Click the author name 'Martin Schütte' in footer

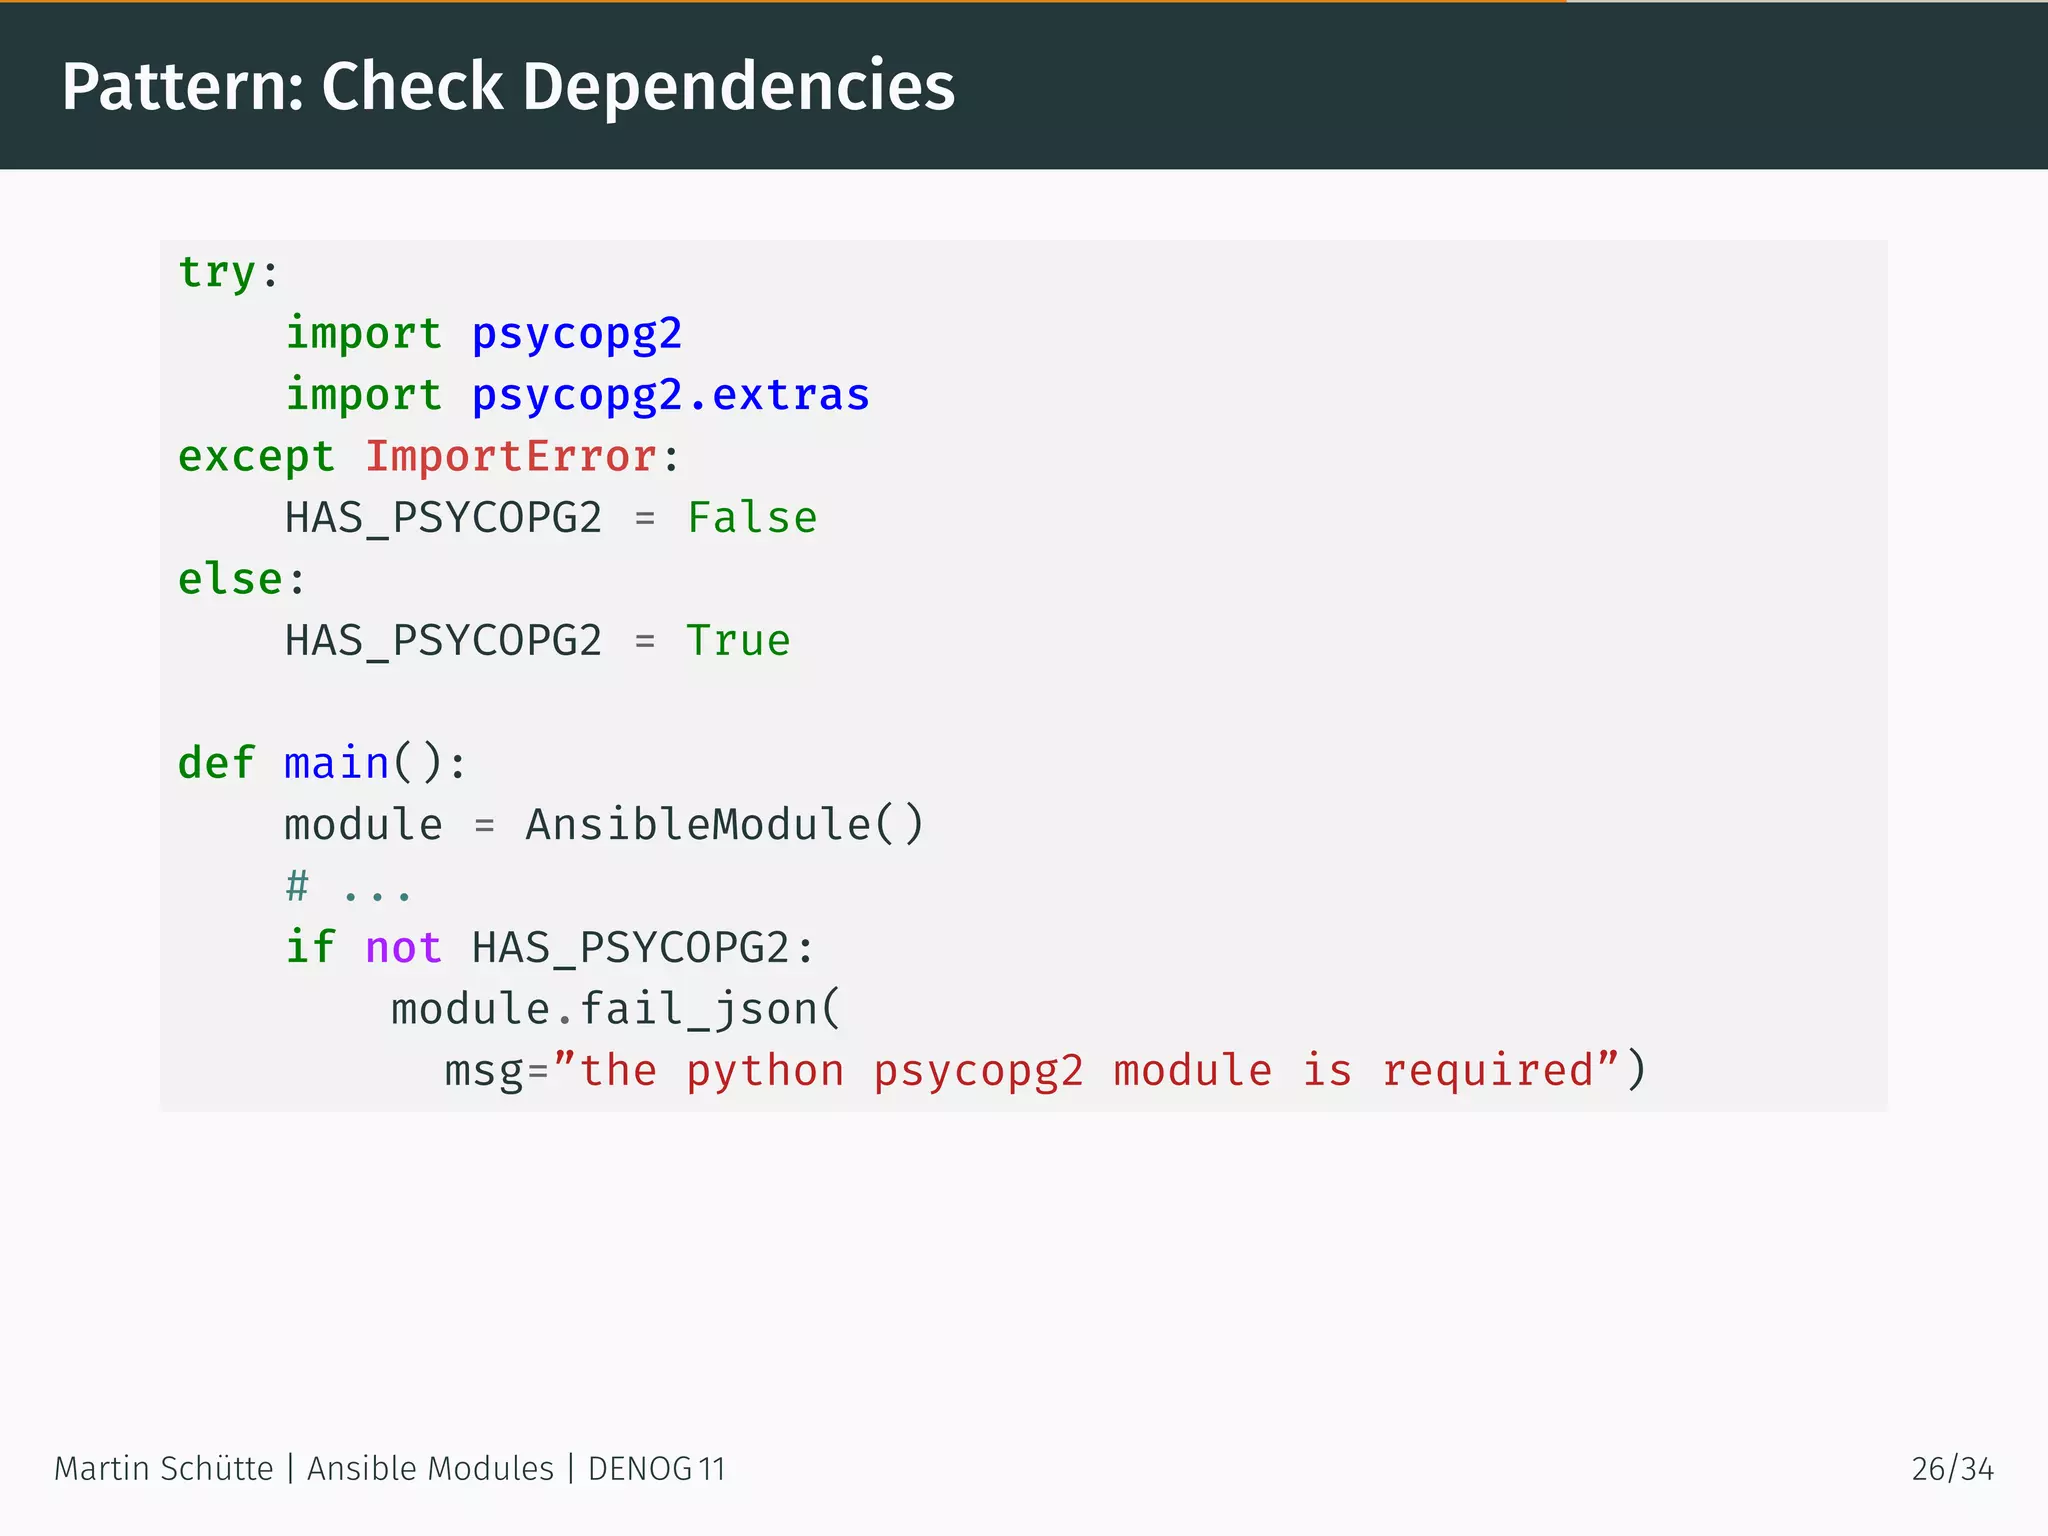[163, 1468]
